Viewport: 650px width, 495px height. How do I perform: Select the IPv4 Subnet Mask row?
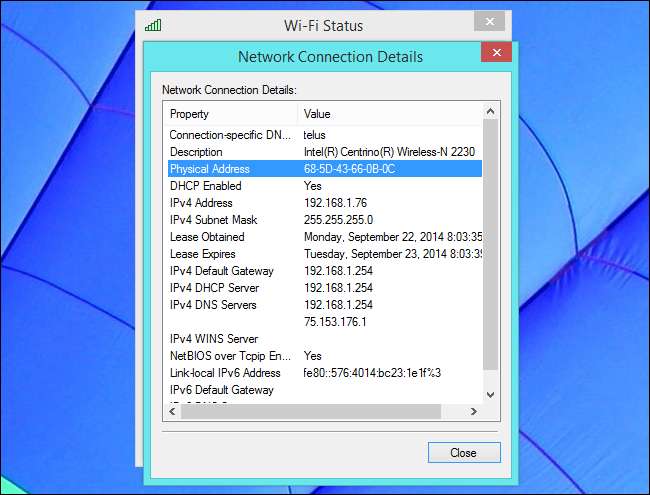pos(325,220)
